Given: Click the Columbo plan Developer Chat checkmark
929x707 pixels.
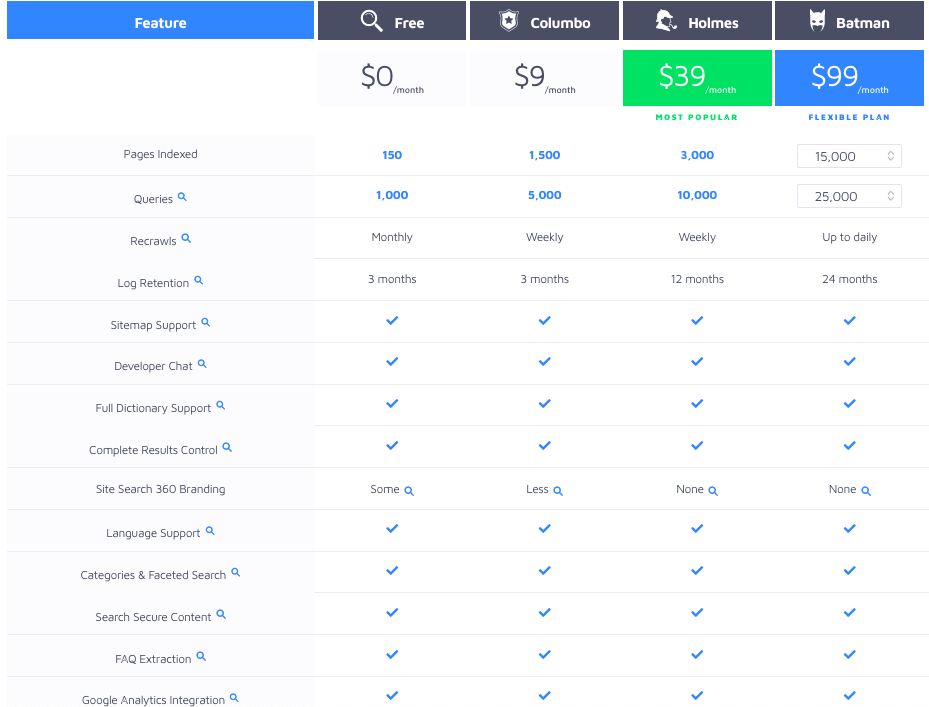Looking at the screenshot, I should 544,362.
